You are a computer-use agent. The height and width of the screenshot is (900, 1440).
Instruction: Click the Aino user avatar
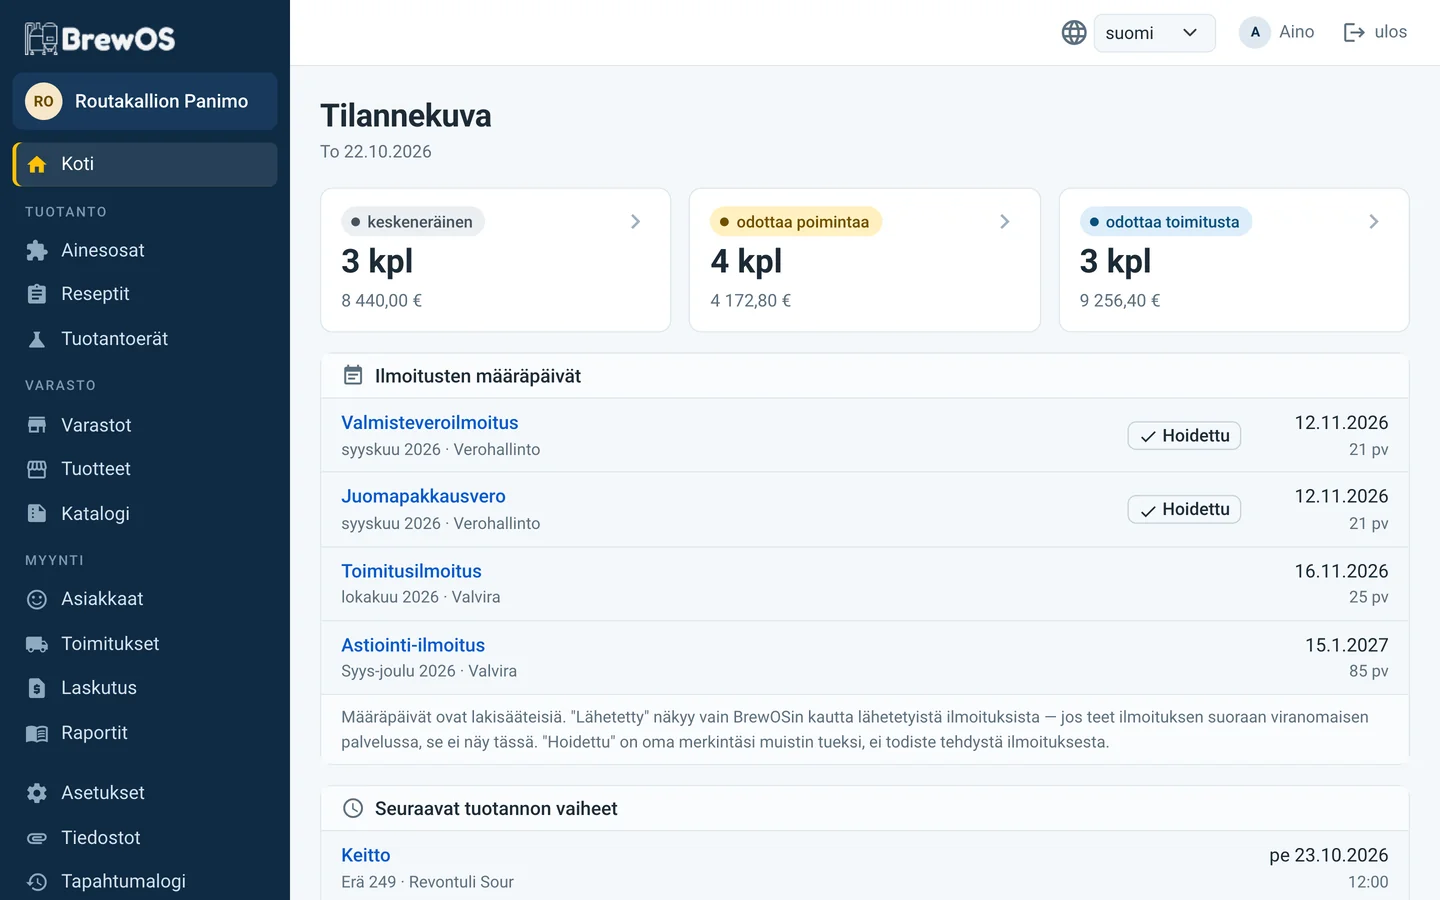1255,32
